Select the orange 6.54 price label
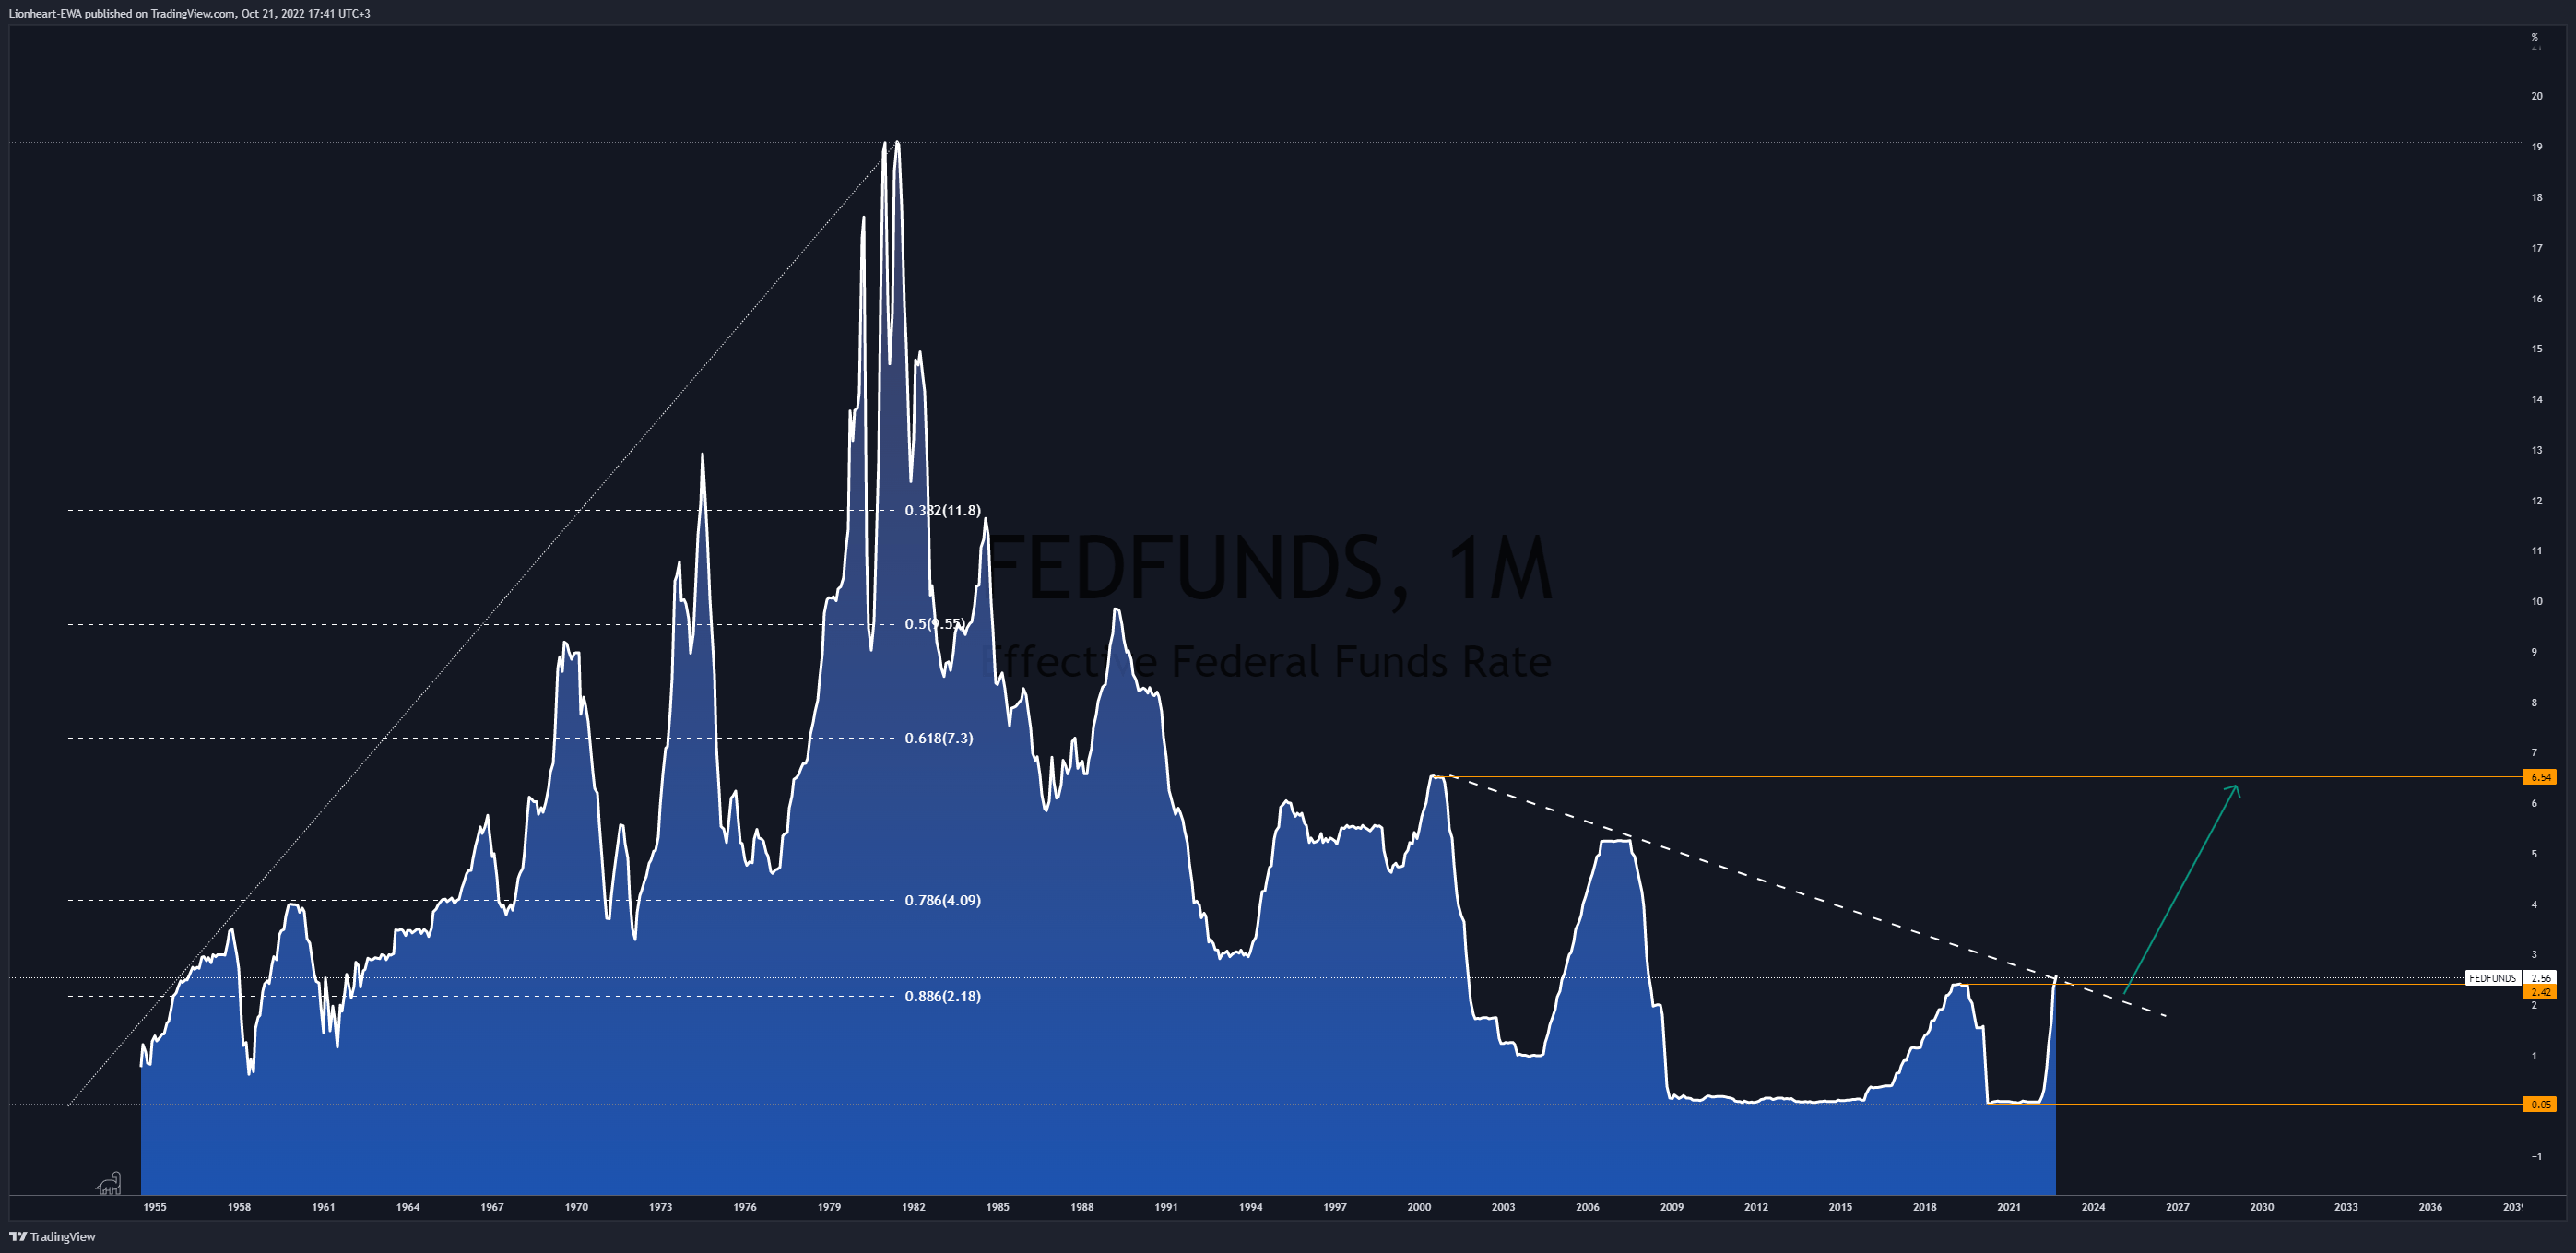The height and width of the screenshot is (1253, 2576). [2540, 777]
